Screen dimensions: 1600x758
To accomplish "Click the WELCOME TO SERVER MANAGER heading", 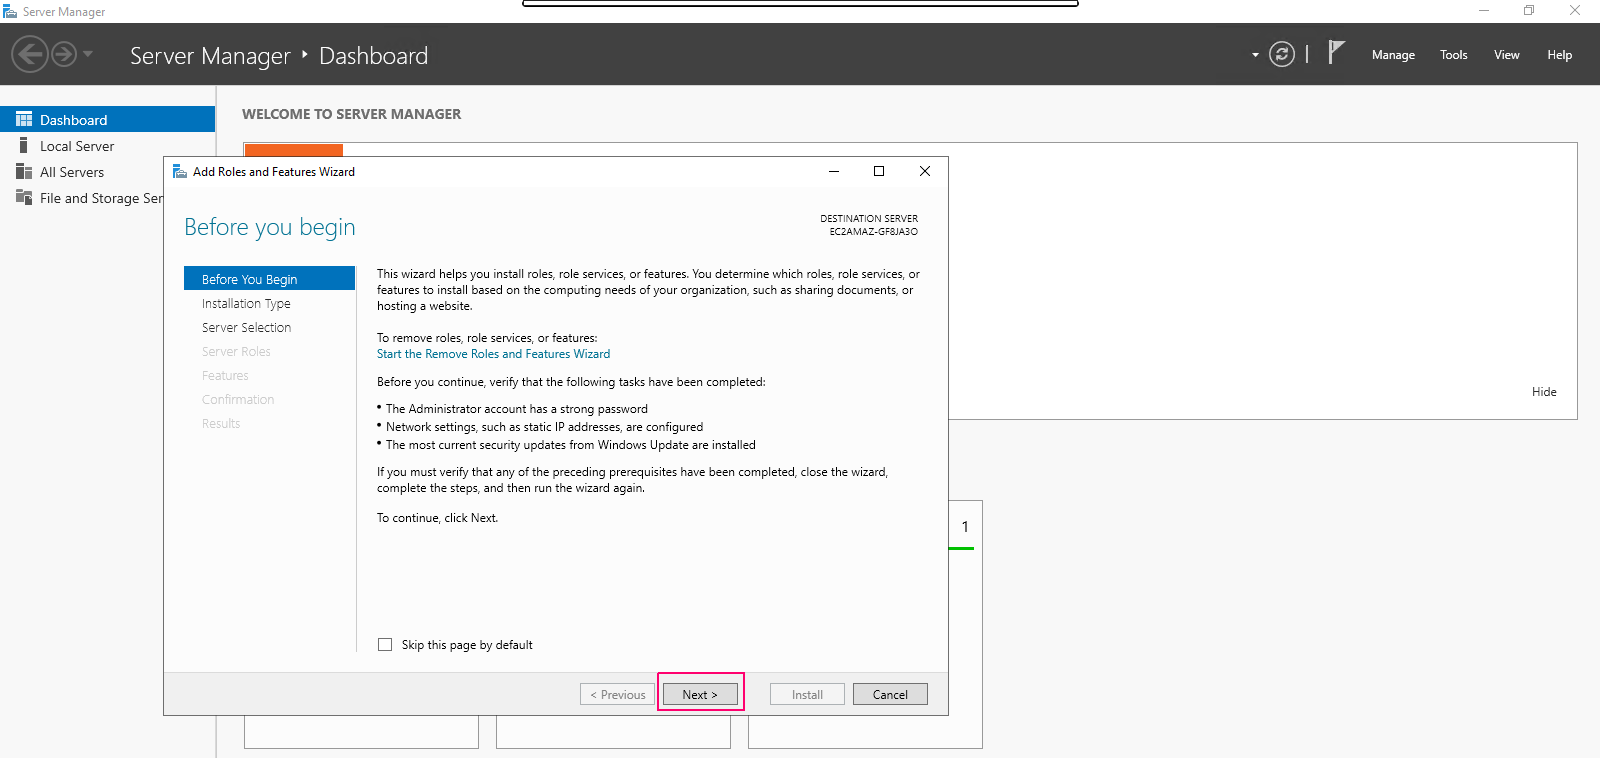I will coord(352,114).
